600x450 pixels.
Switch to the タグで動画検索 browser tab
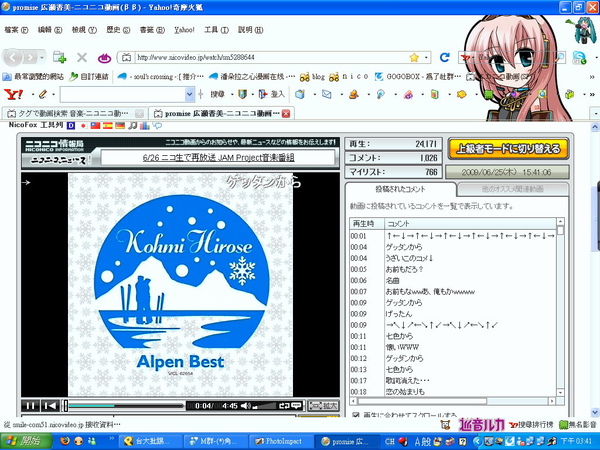point(75,114)
